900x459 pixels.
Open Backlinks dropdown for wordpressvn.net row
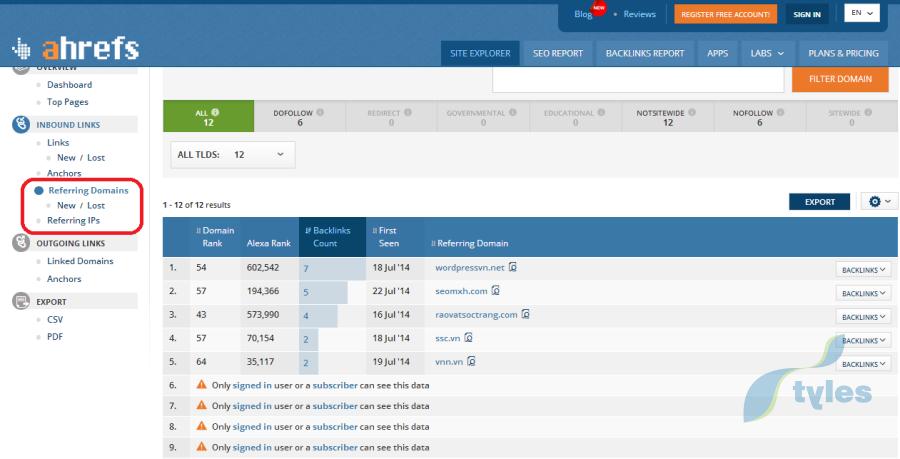coord(863,269)
